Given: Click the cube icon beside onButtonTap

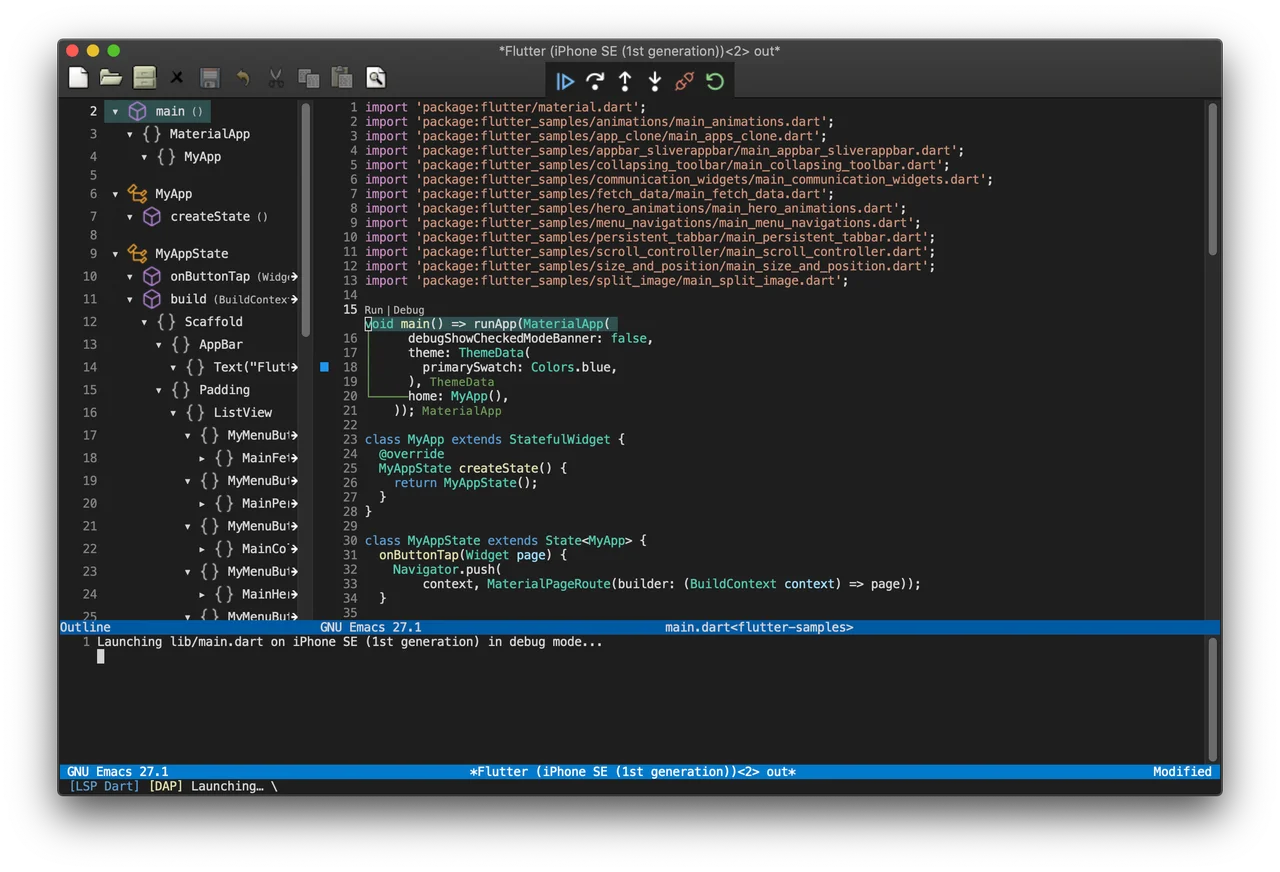Looking at the screenshot, I should [152, 276].
